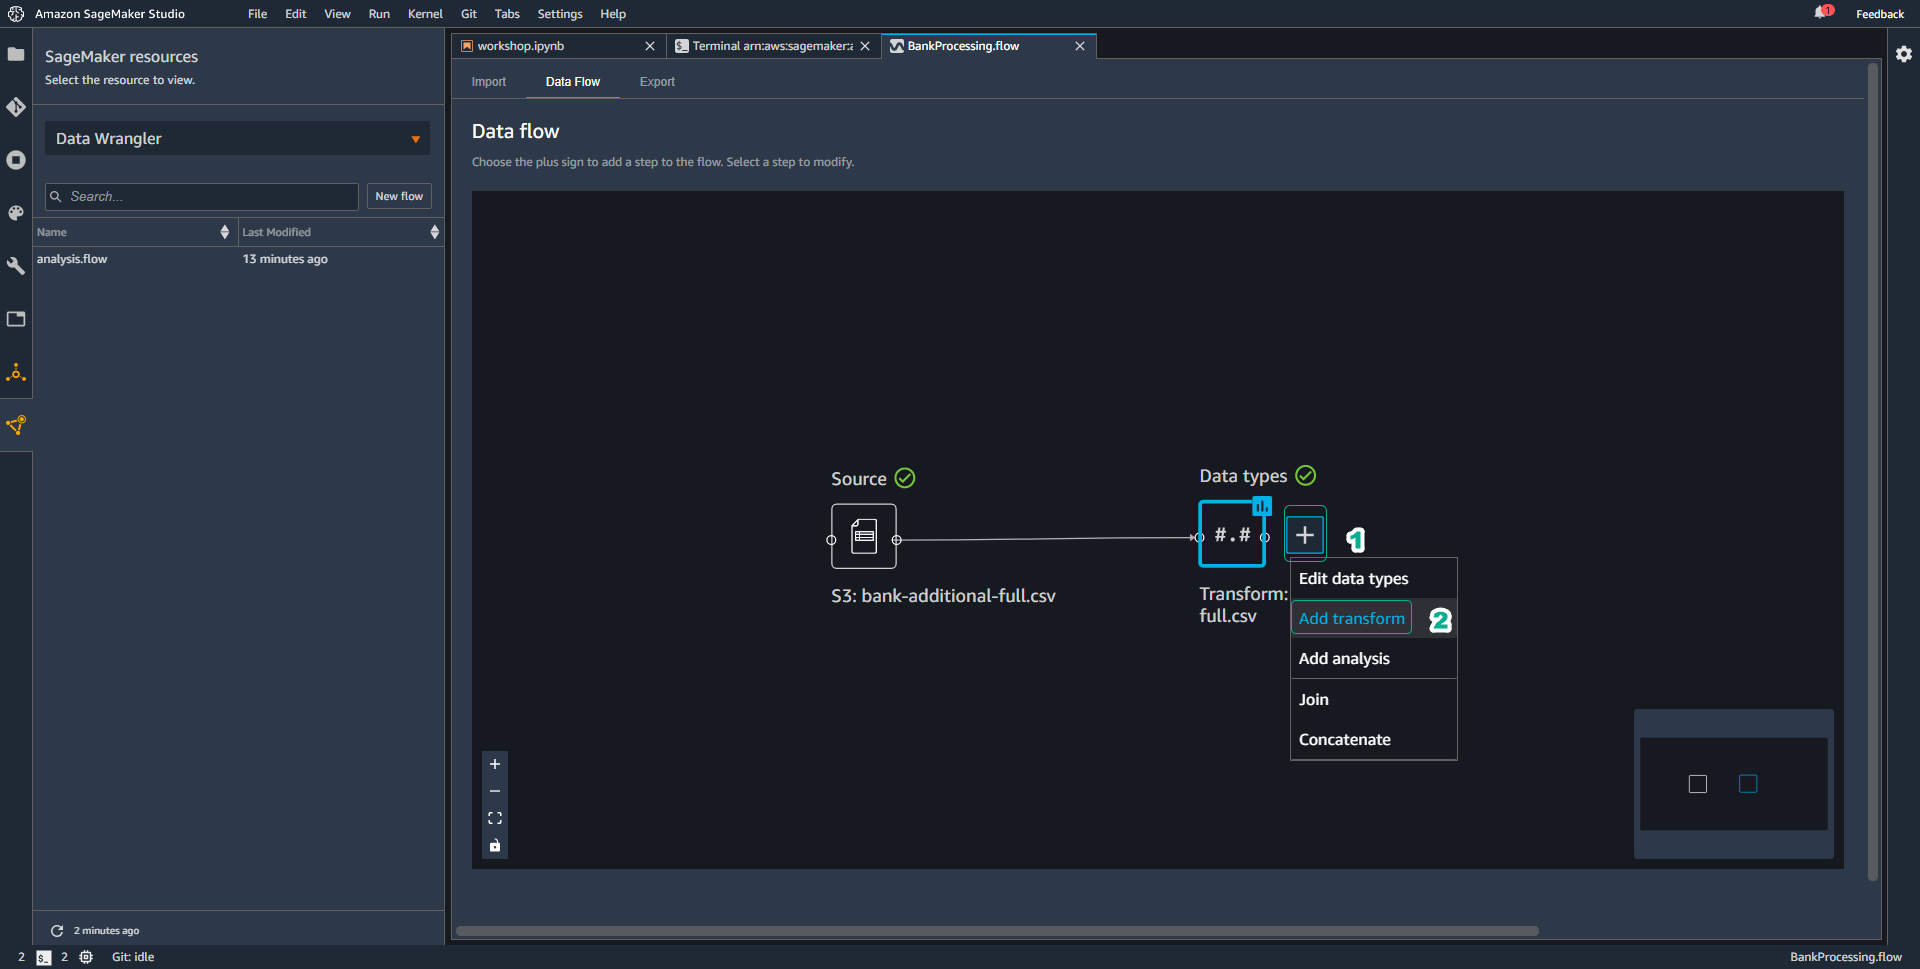Select the Data types transform node
The image size is (1920, 969).
pyautogui.click(x=1232, y=535)
